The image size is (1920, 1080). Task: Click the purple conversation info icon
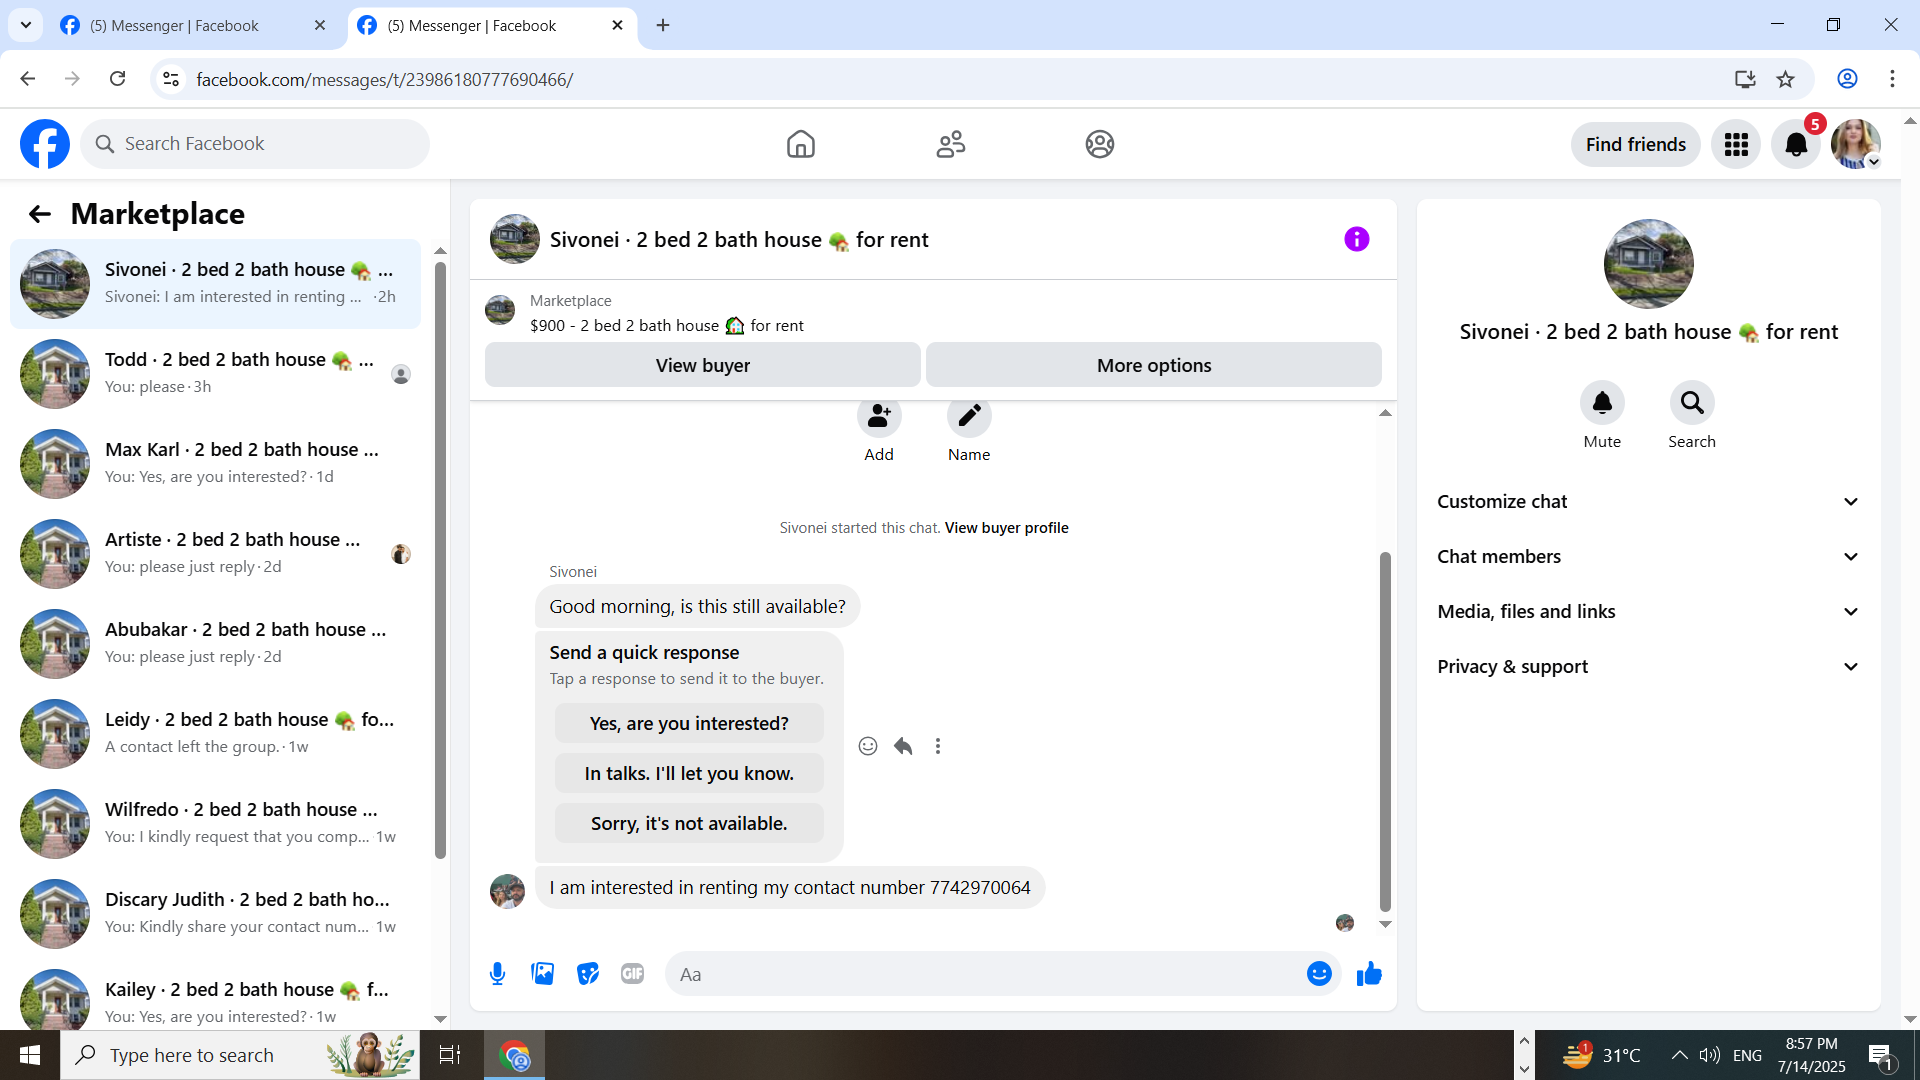point(1356,239)
